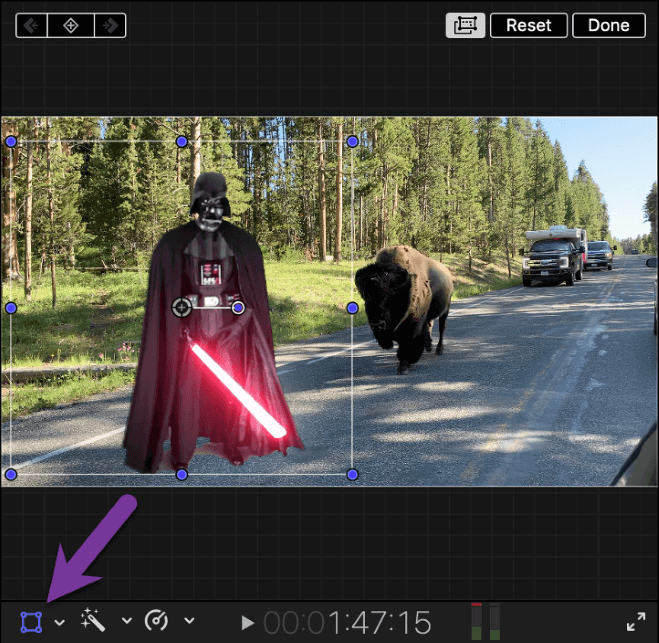Expand the enhancements menu chevron

point(126,622)
